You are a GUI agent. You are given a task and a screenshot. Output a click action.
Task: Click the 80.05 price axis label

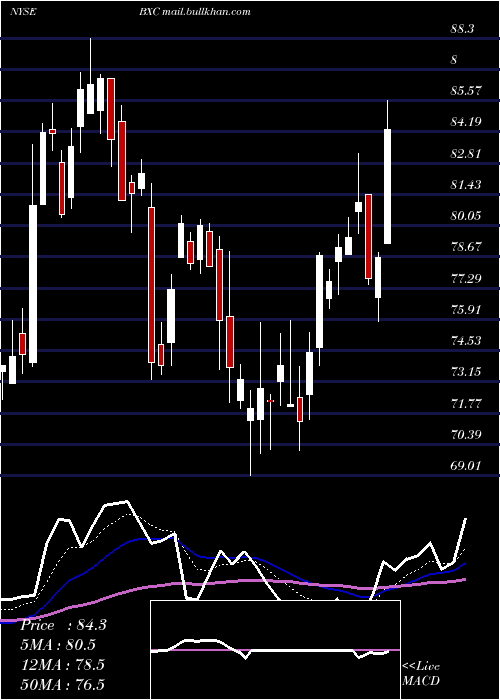point(467,216)
